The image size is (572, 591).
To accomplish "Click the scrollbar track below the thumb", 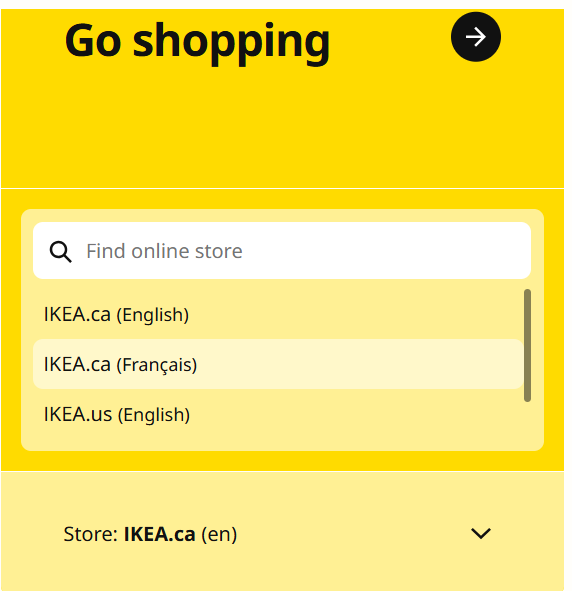I will 527,420.
